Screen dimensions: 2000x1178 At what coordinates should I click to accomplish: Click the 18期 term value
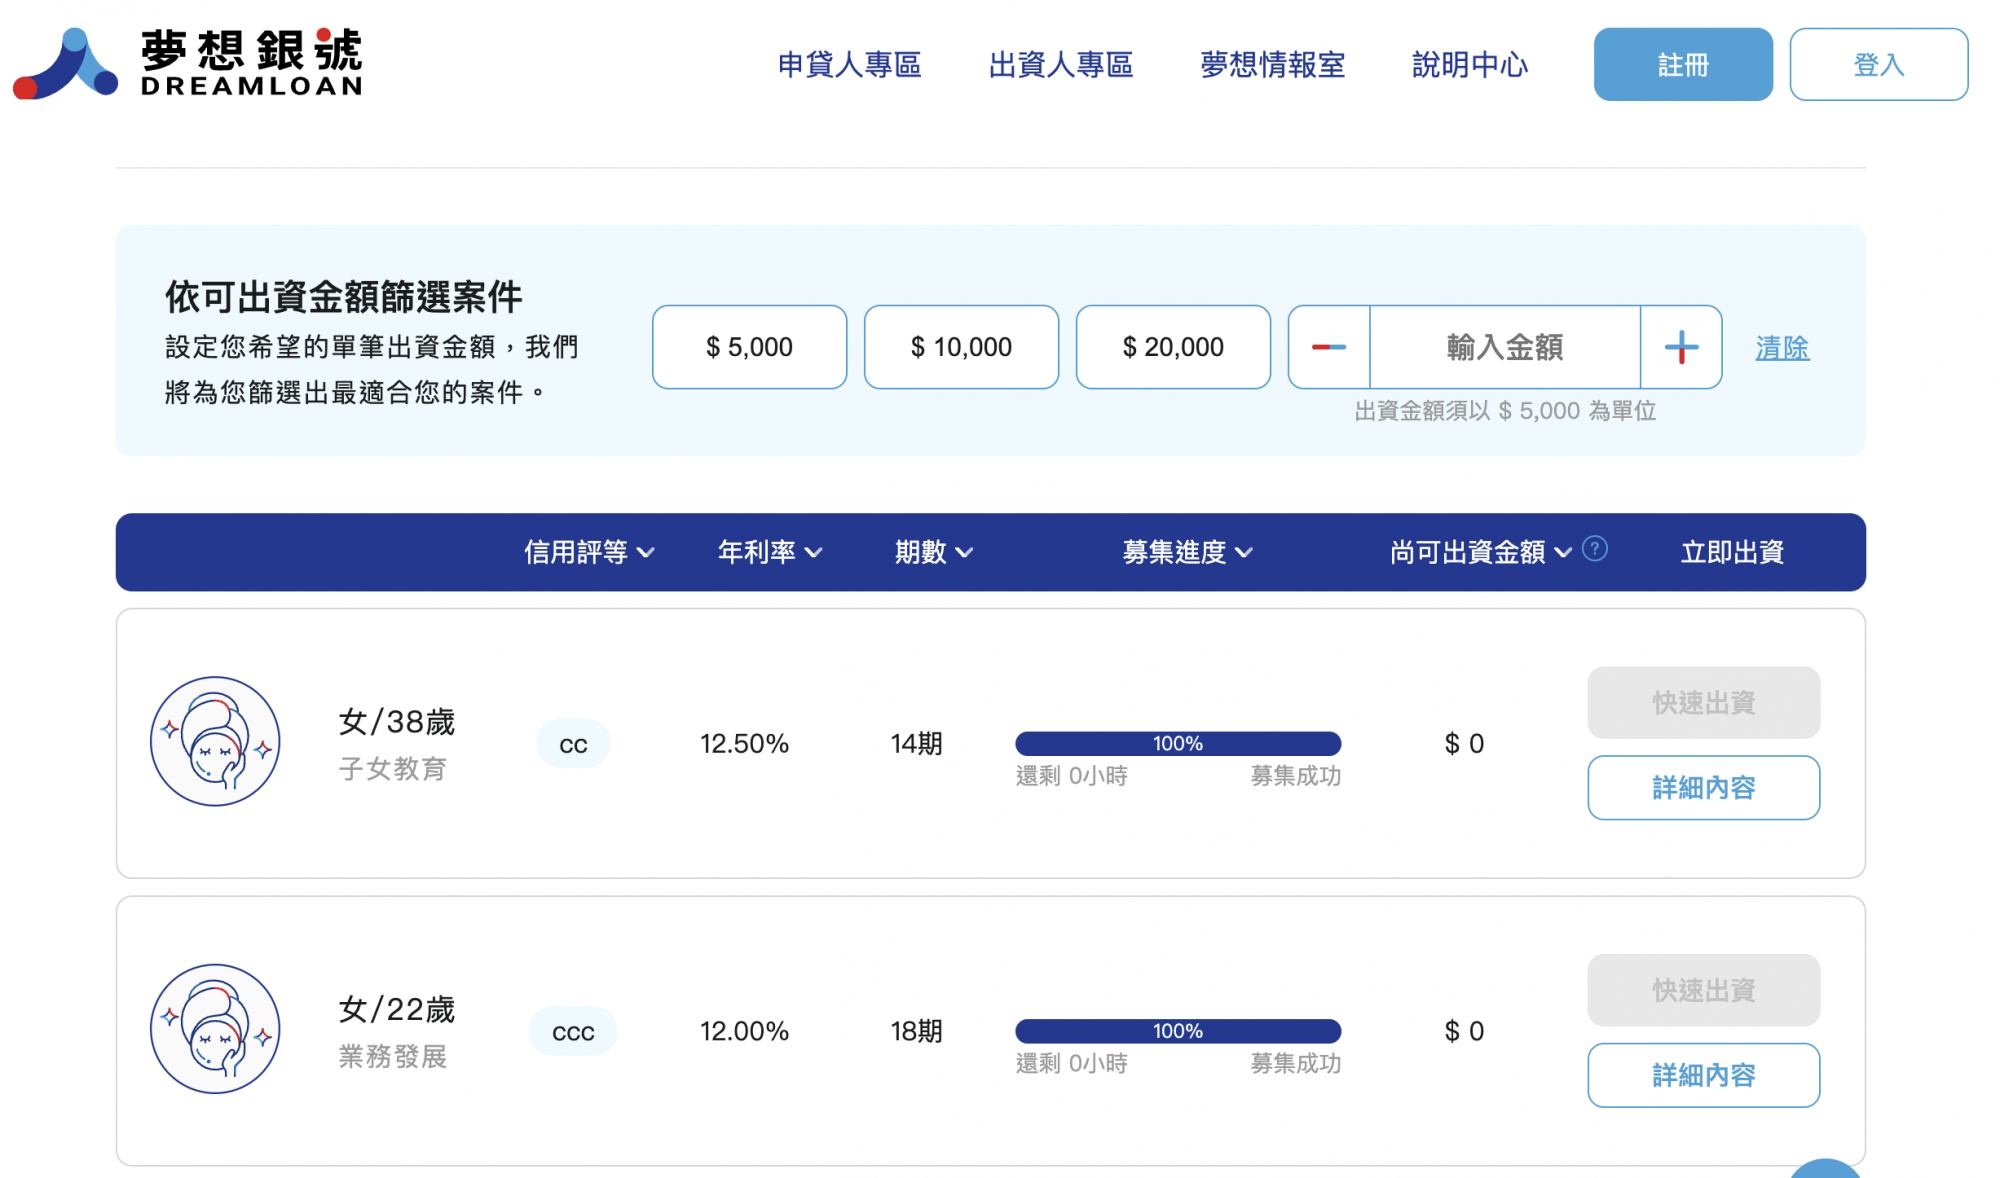coord(916,1031)
